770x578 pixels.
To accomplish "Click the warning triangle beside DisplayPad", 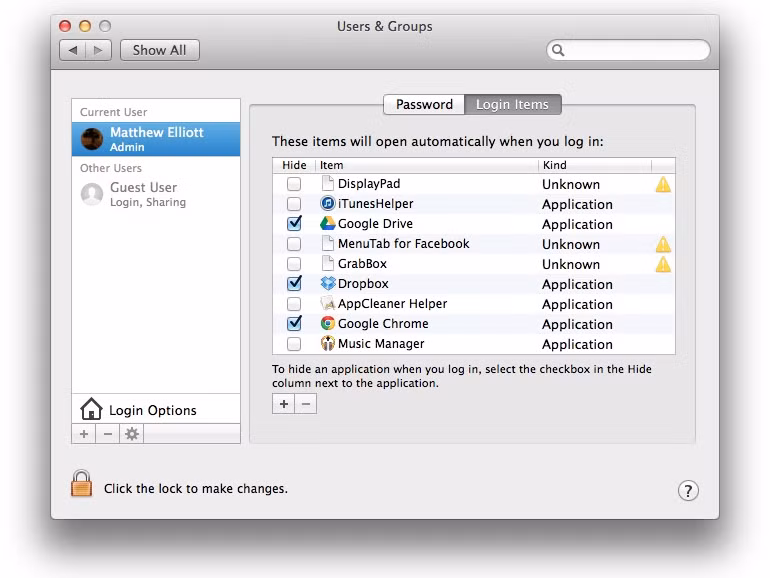I will pyautogui.click(x=662, y=185).
